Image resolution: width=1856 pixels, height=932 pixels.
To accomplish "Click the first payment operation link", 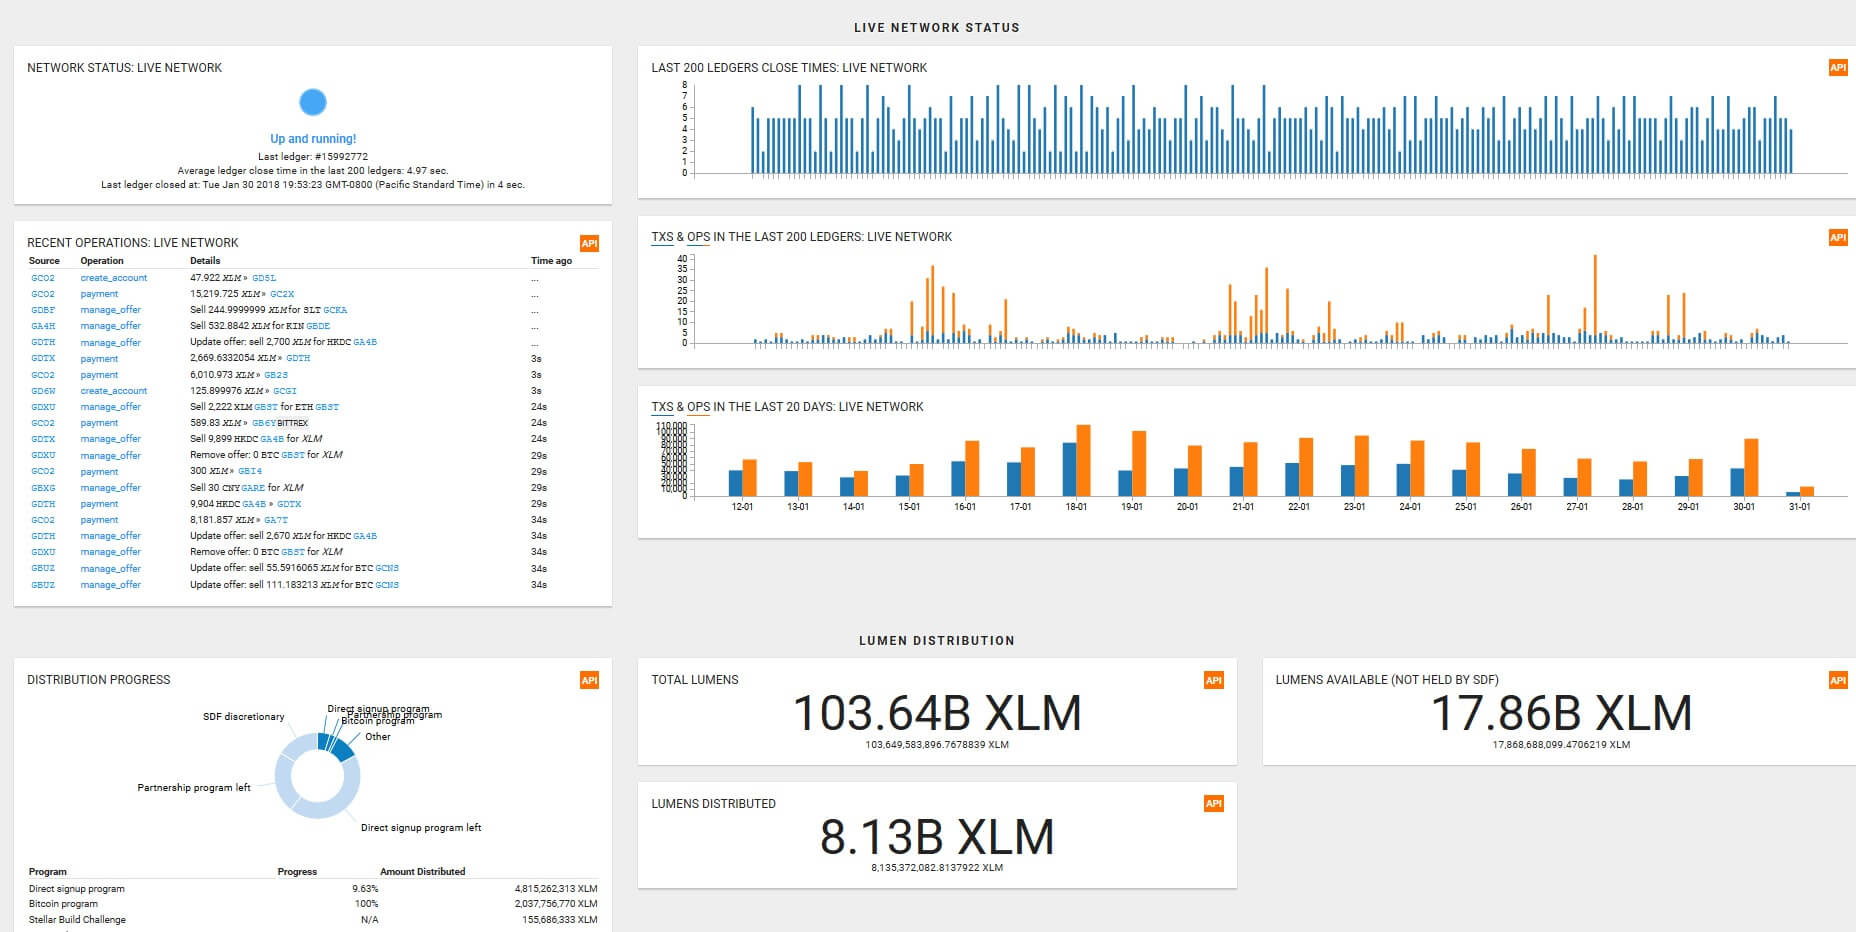I will 99,294.
